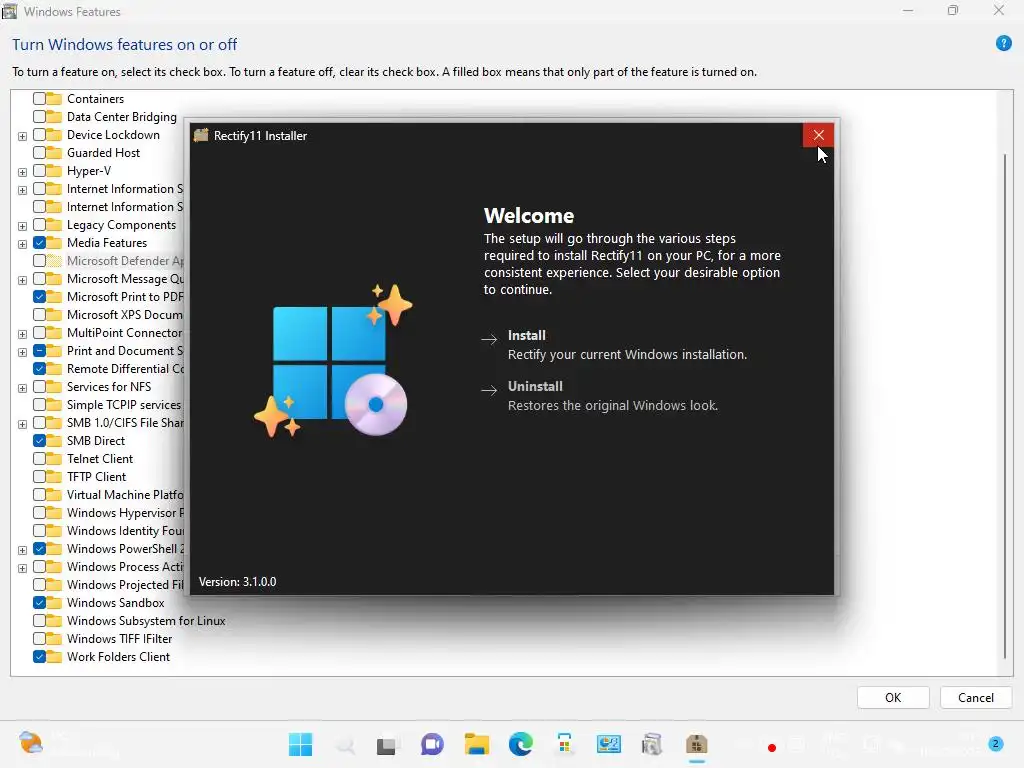Open taskbar Search magnifier
This screenshot has width=1024, height=768.
(344, 744)
